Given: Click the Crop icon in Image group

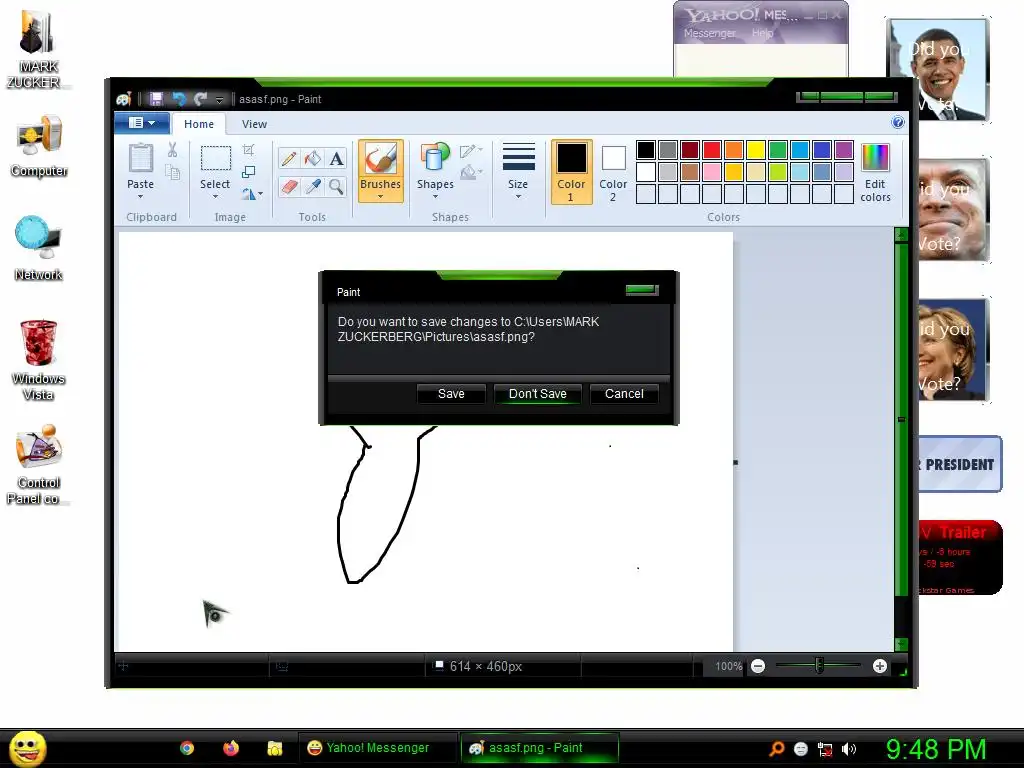Looking at the screenshot, I should point(248,150).
